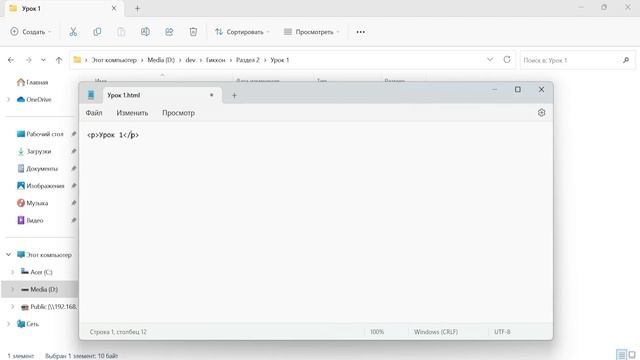Click the Copy icon in Explorer toolbar
Screen dimensions: 640x360
tap(97, 32)
